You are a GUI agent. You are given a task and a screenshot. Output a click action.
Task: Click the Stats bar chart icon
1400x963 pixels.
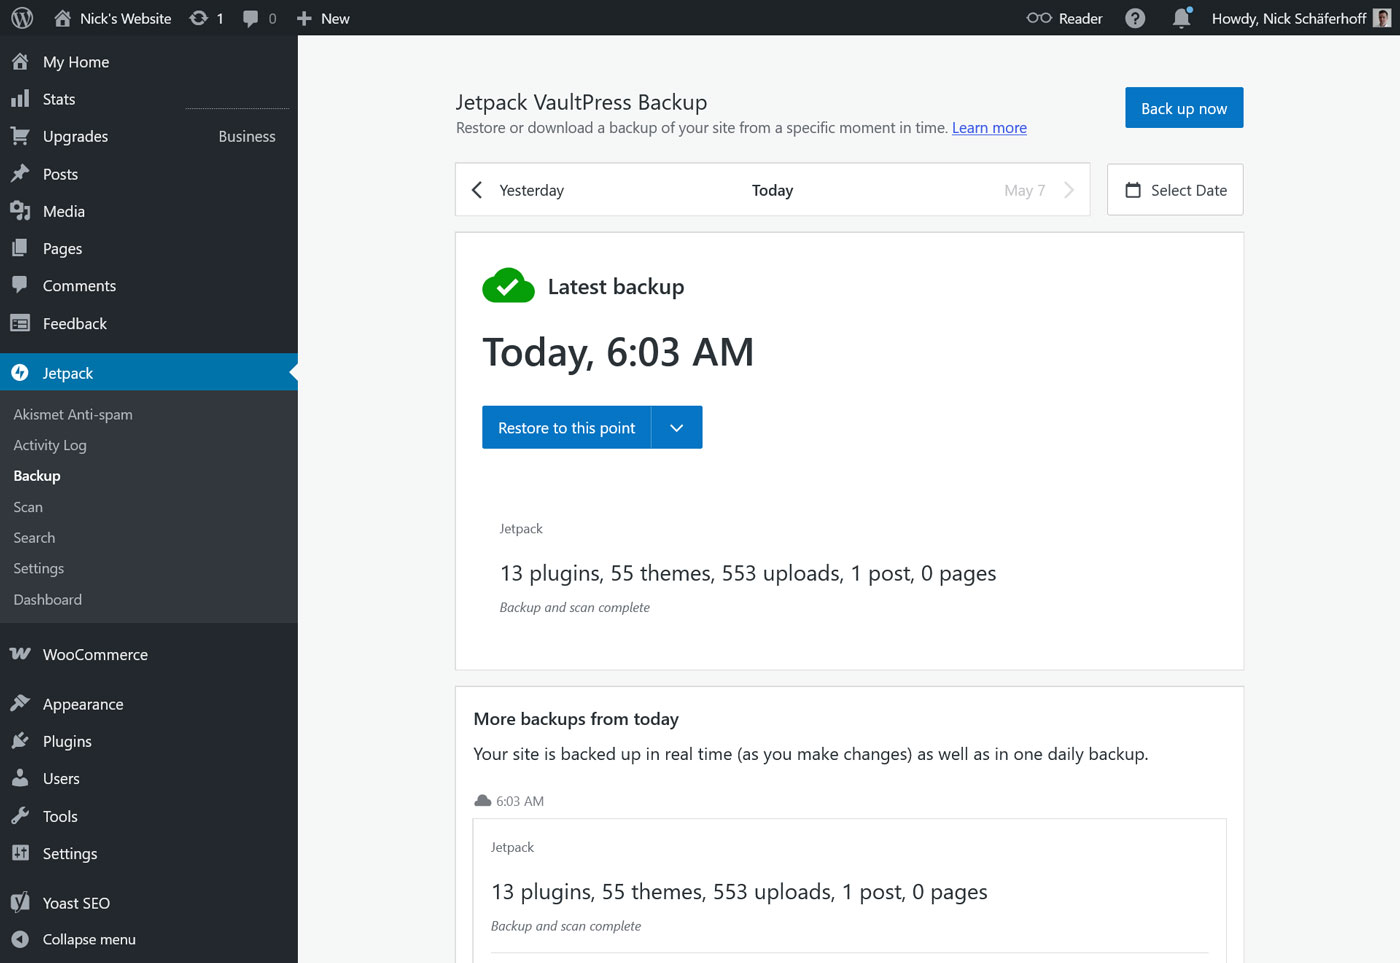click(20, 98)
